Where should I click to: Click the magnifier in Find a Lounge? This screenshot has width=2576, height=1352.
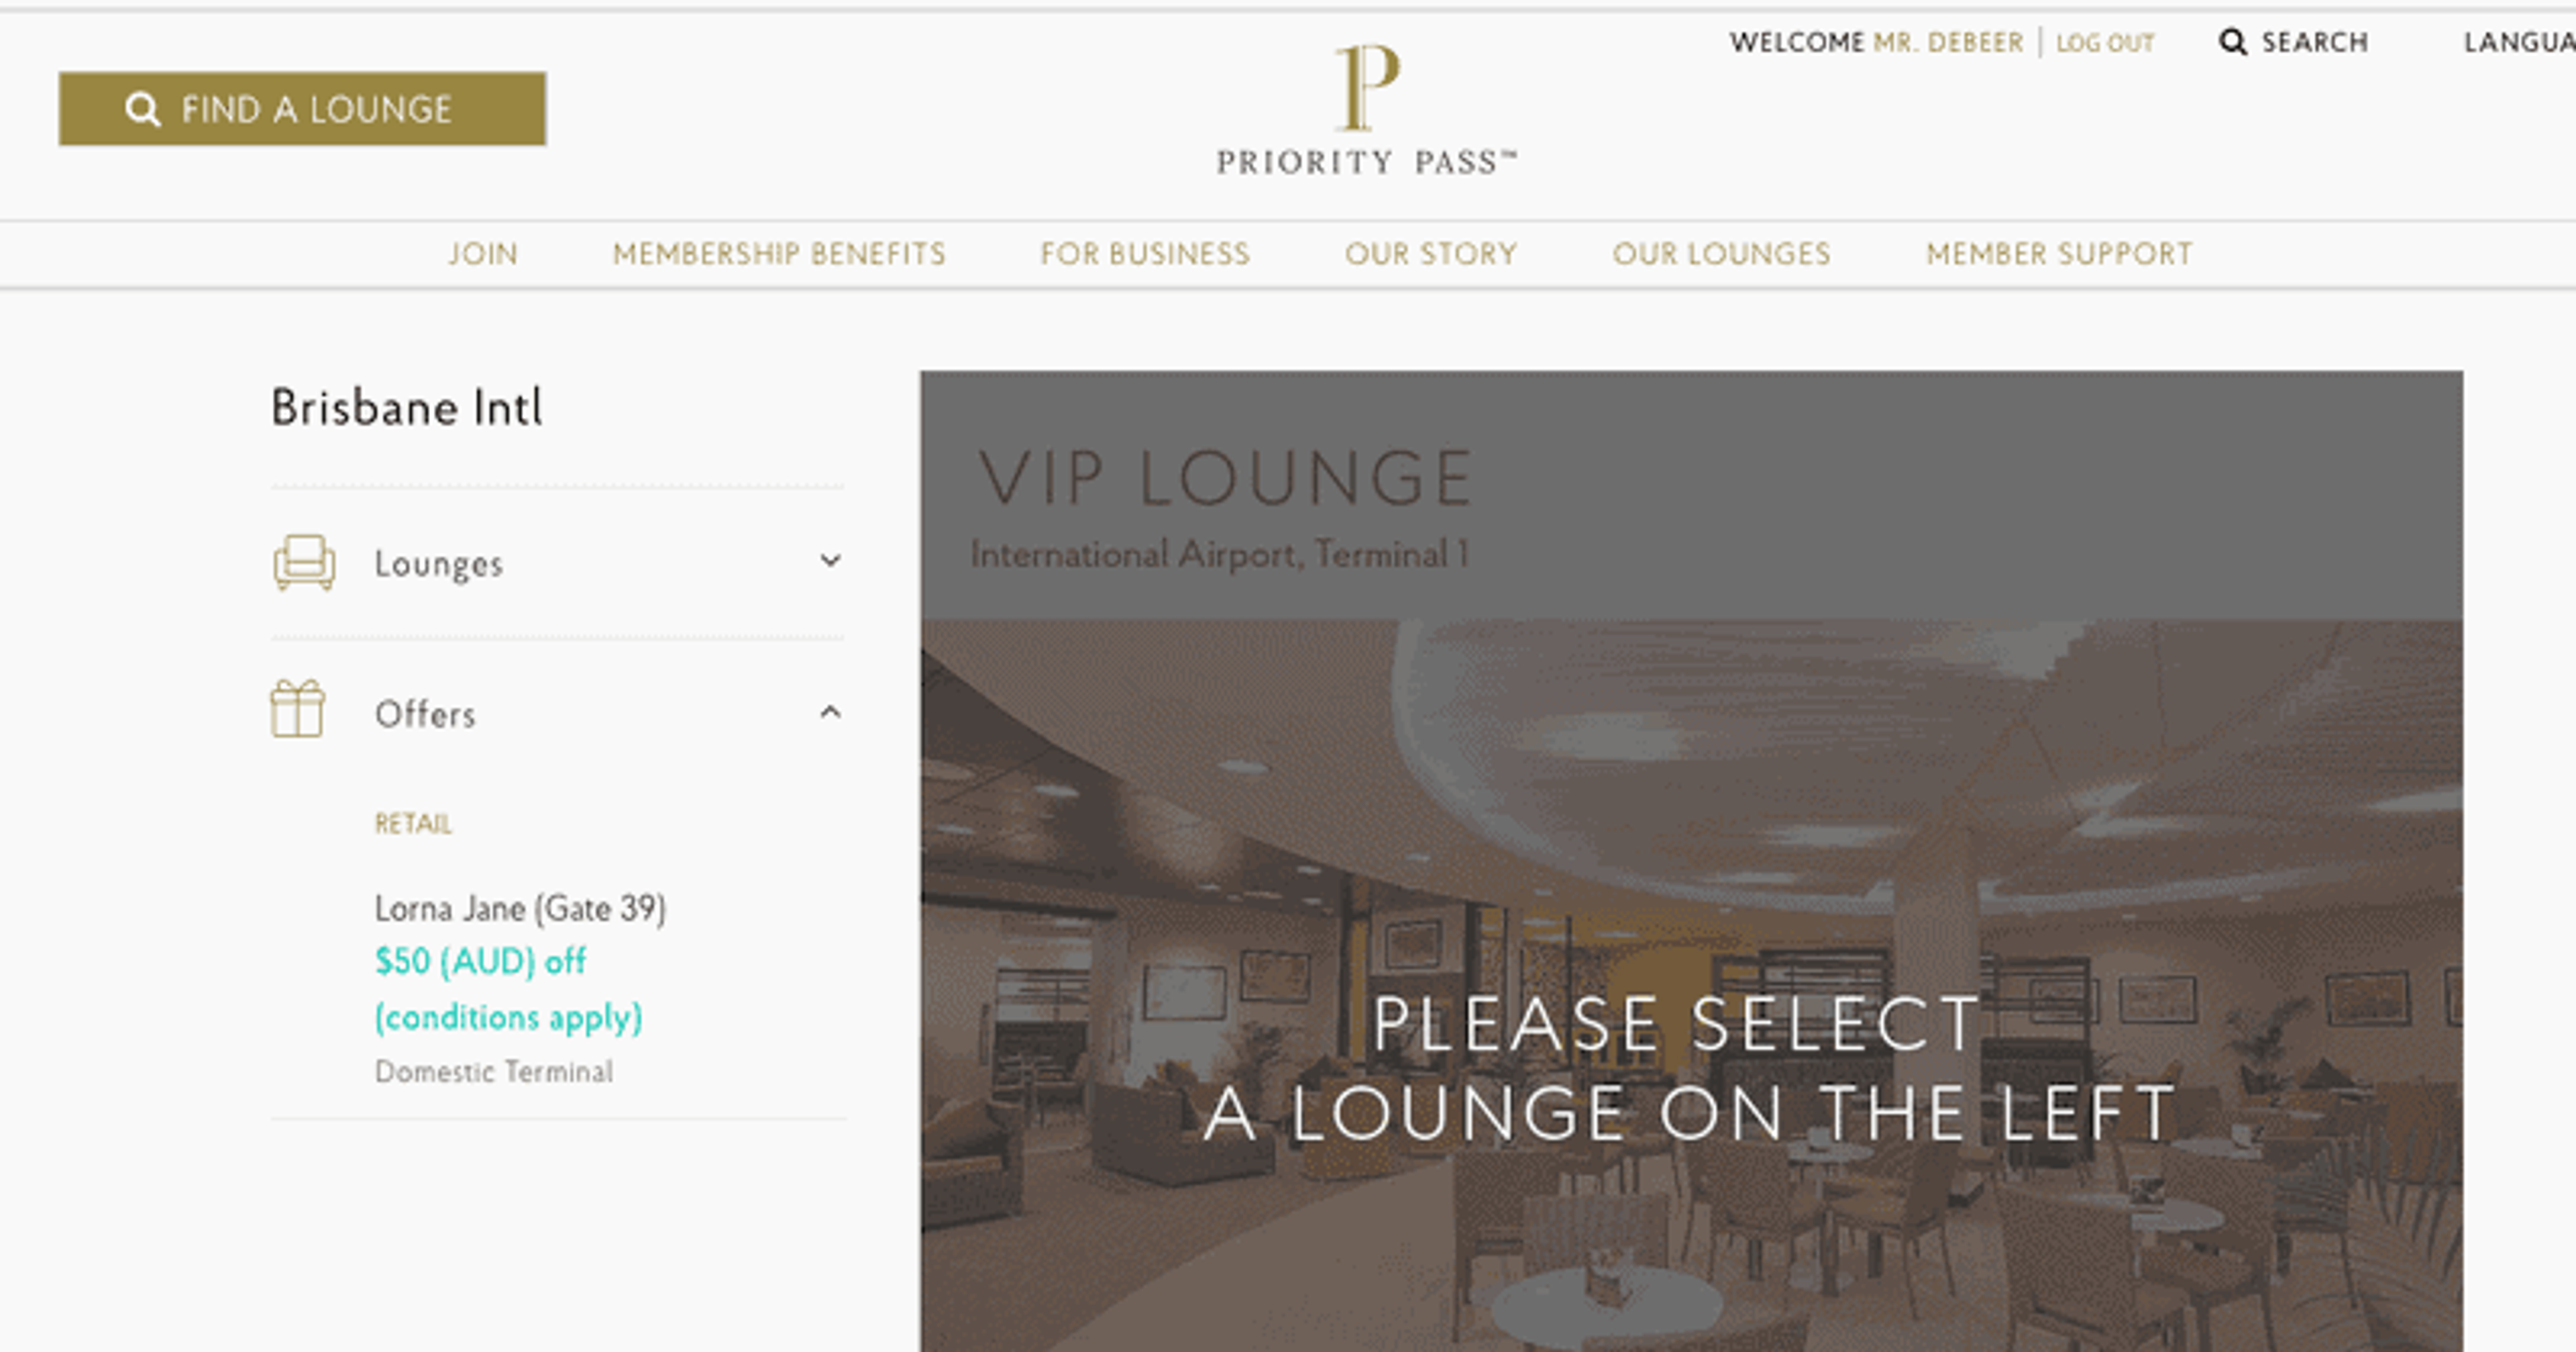[143, 109]
